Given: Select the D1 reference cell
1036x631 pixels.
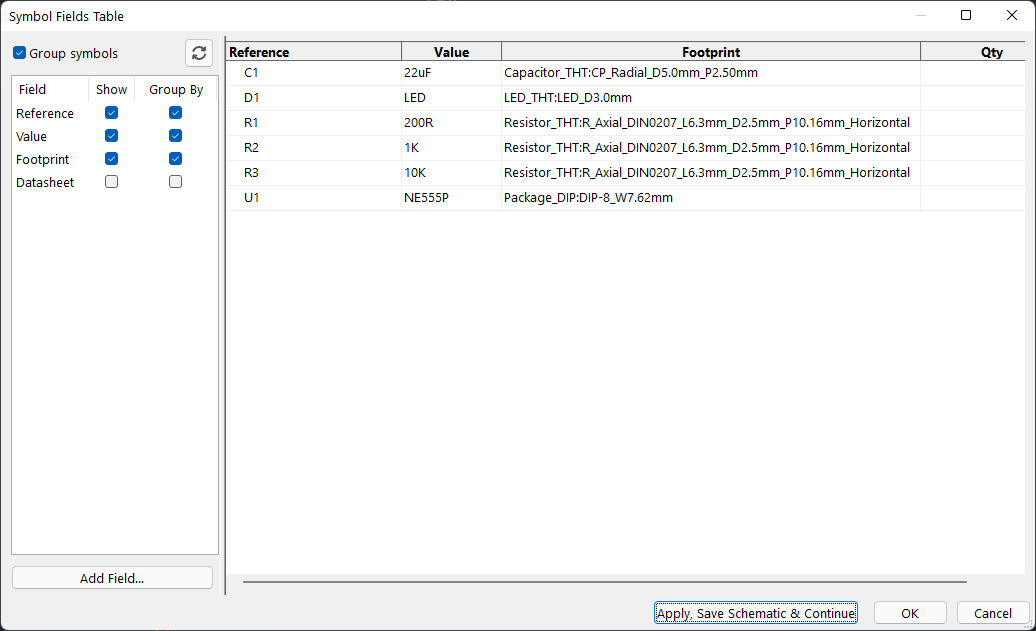Looking at the screenshot, I should coord(314,98).
